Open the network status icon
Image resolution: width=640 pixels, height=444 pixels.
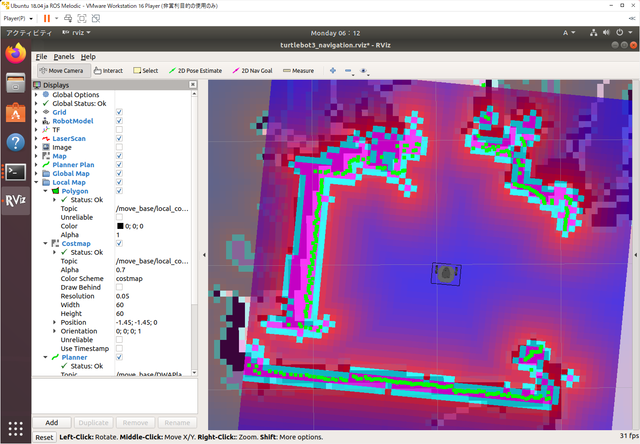[593, 33]
